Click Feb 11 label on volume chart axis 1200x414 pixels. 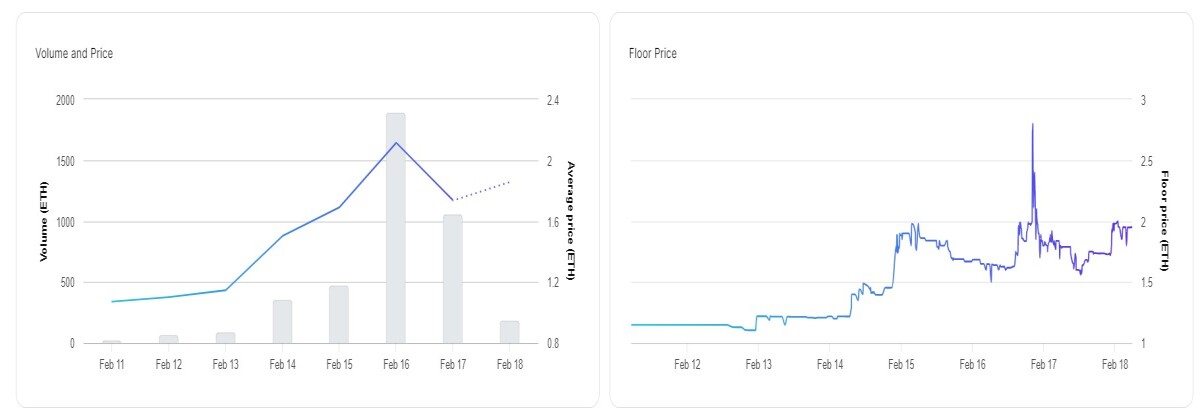[112, 365]
